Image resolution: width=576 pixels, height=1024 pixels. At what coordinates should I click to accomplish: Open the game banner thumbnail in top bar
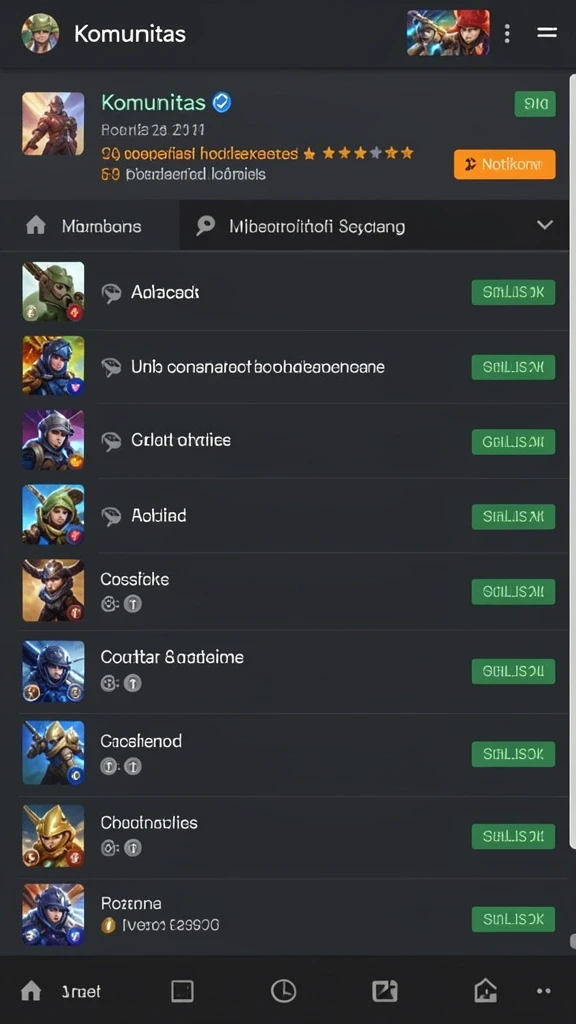tap(448, 33)
